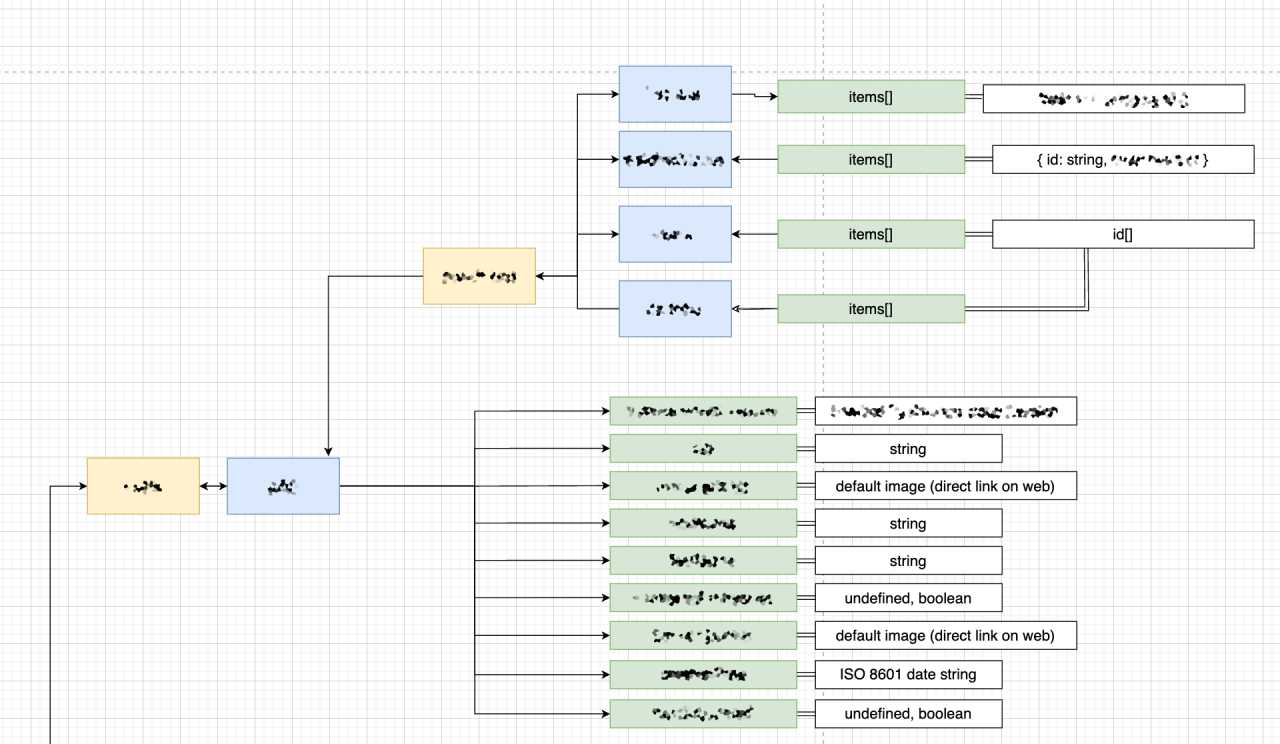Select the white box labeled id[]
Viewport: 1280px width, 744px height.
[x=1122, y=233]
